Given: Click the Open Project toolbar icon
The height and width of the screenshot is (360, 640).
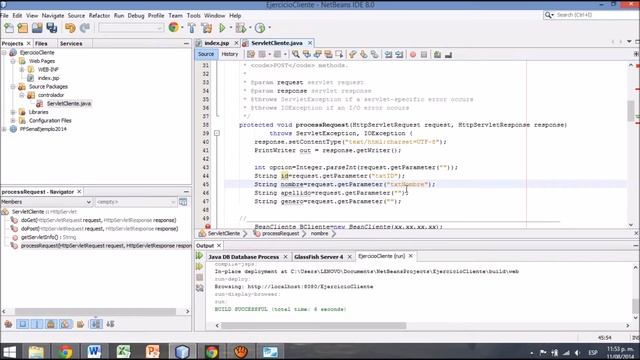Looking at the screenshot, I should [37, 28].
